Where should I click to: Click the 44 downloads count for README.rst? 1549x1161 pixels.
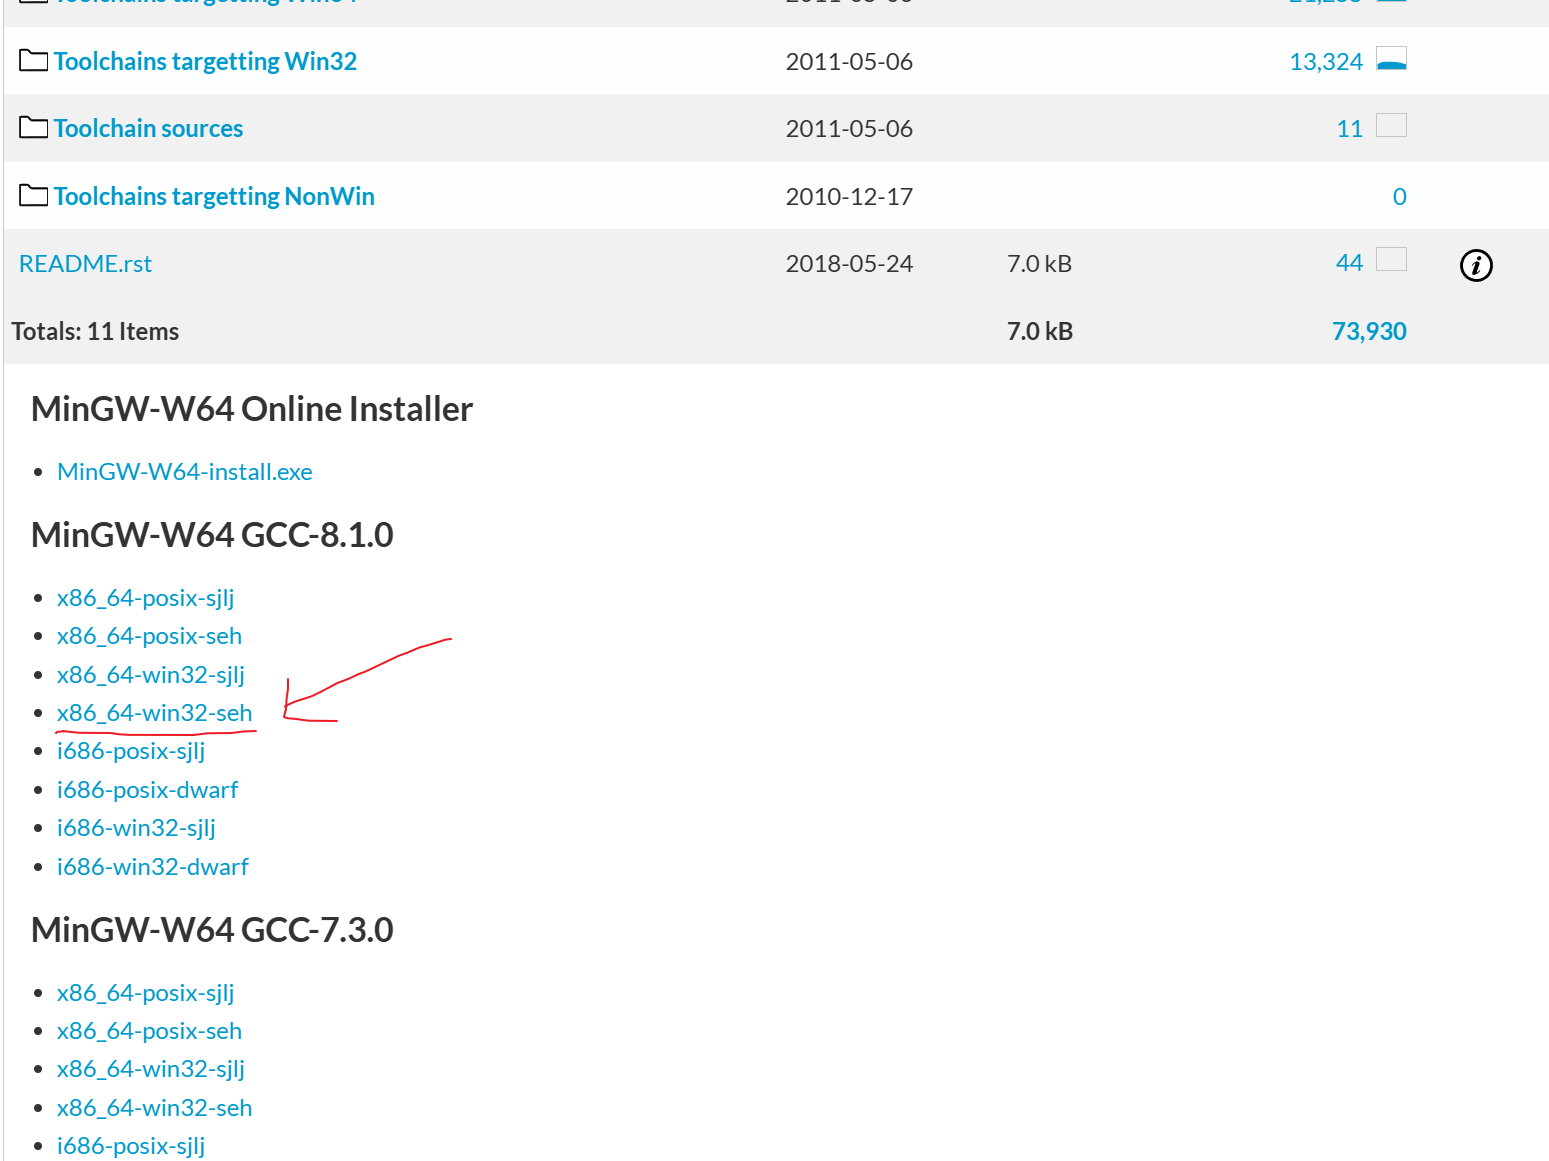point(1350,263)
